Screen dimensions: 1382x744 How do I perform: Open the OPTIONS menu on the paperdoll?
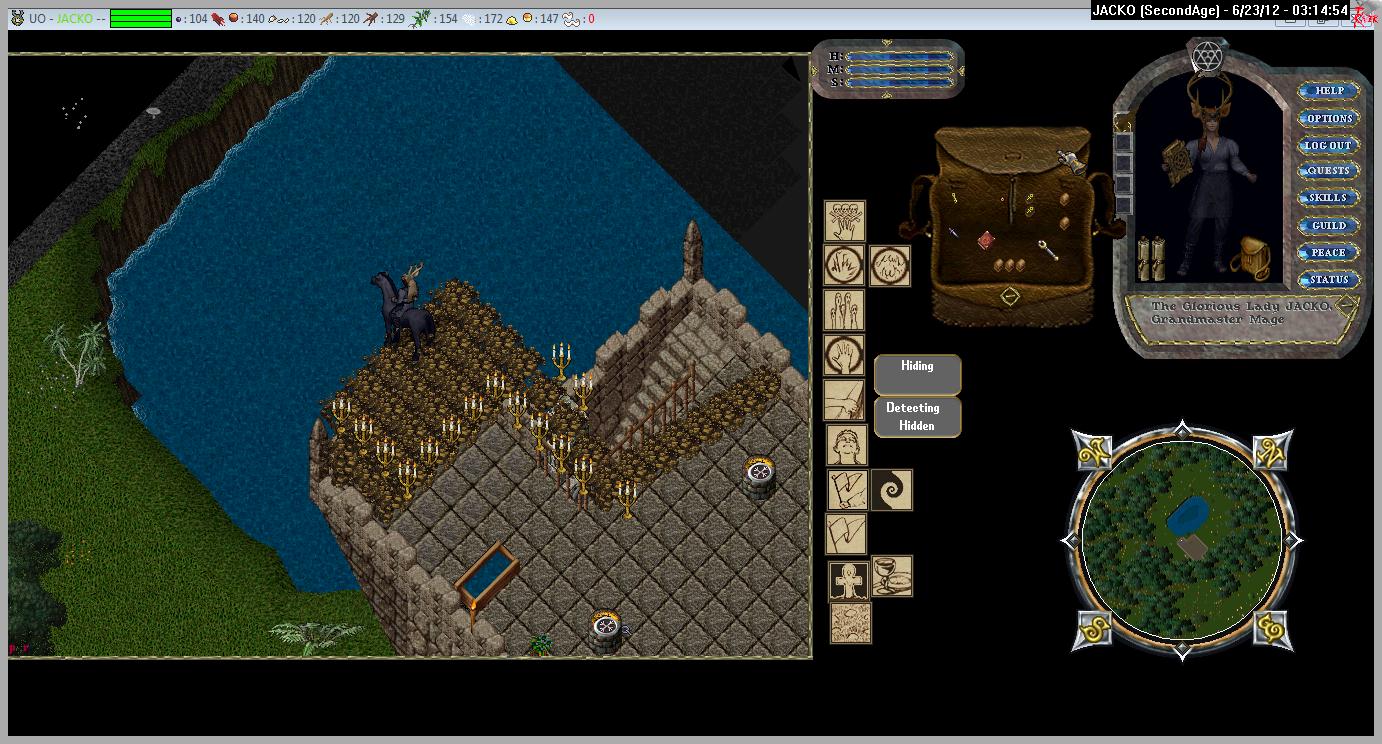[1329, 118]
